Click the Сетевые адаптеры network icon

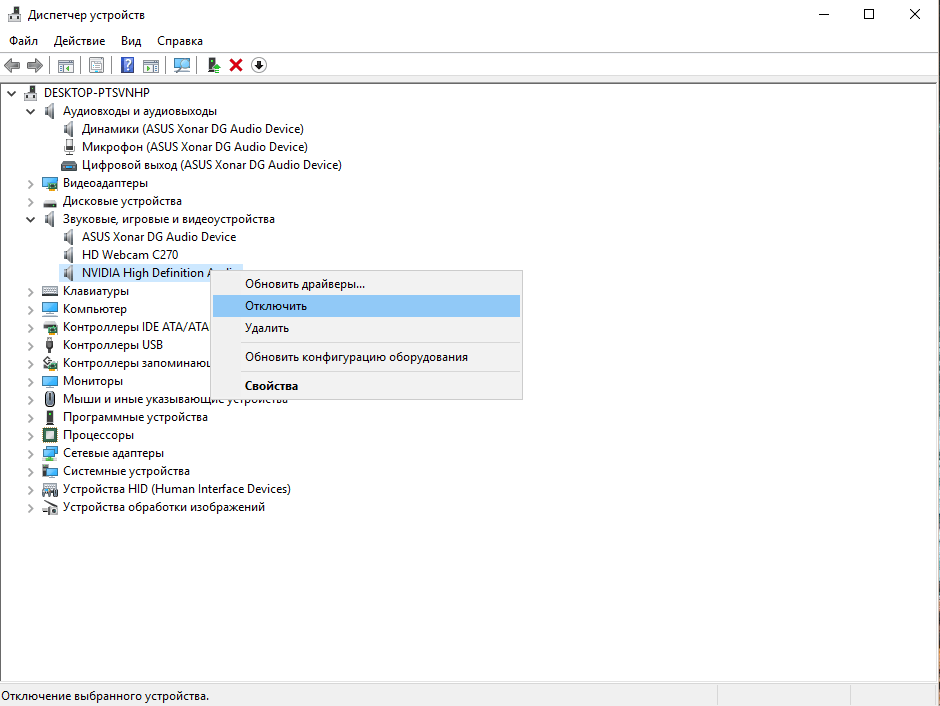pyautogui.click(x=50, y=454)
